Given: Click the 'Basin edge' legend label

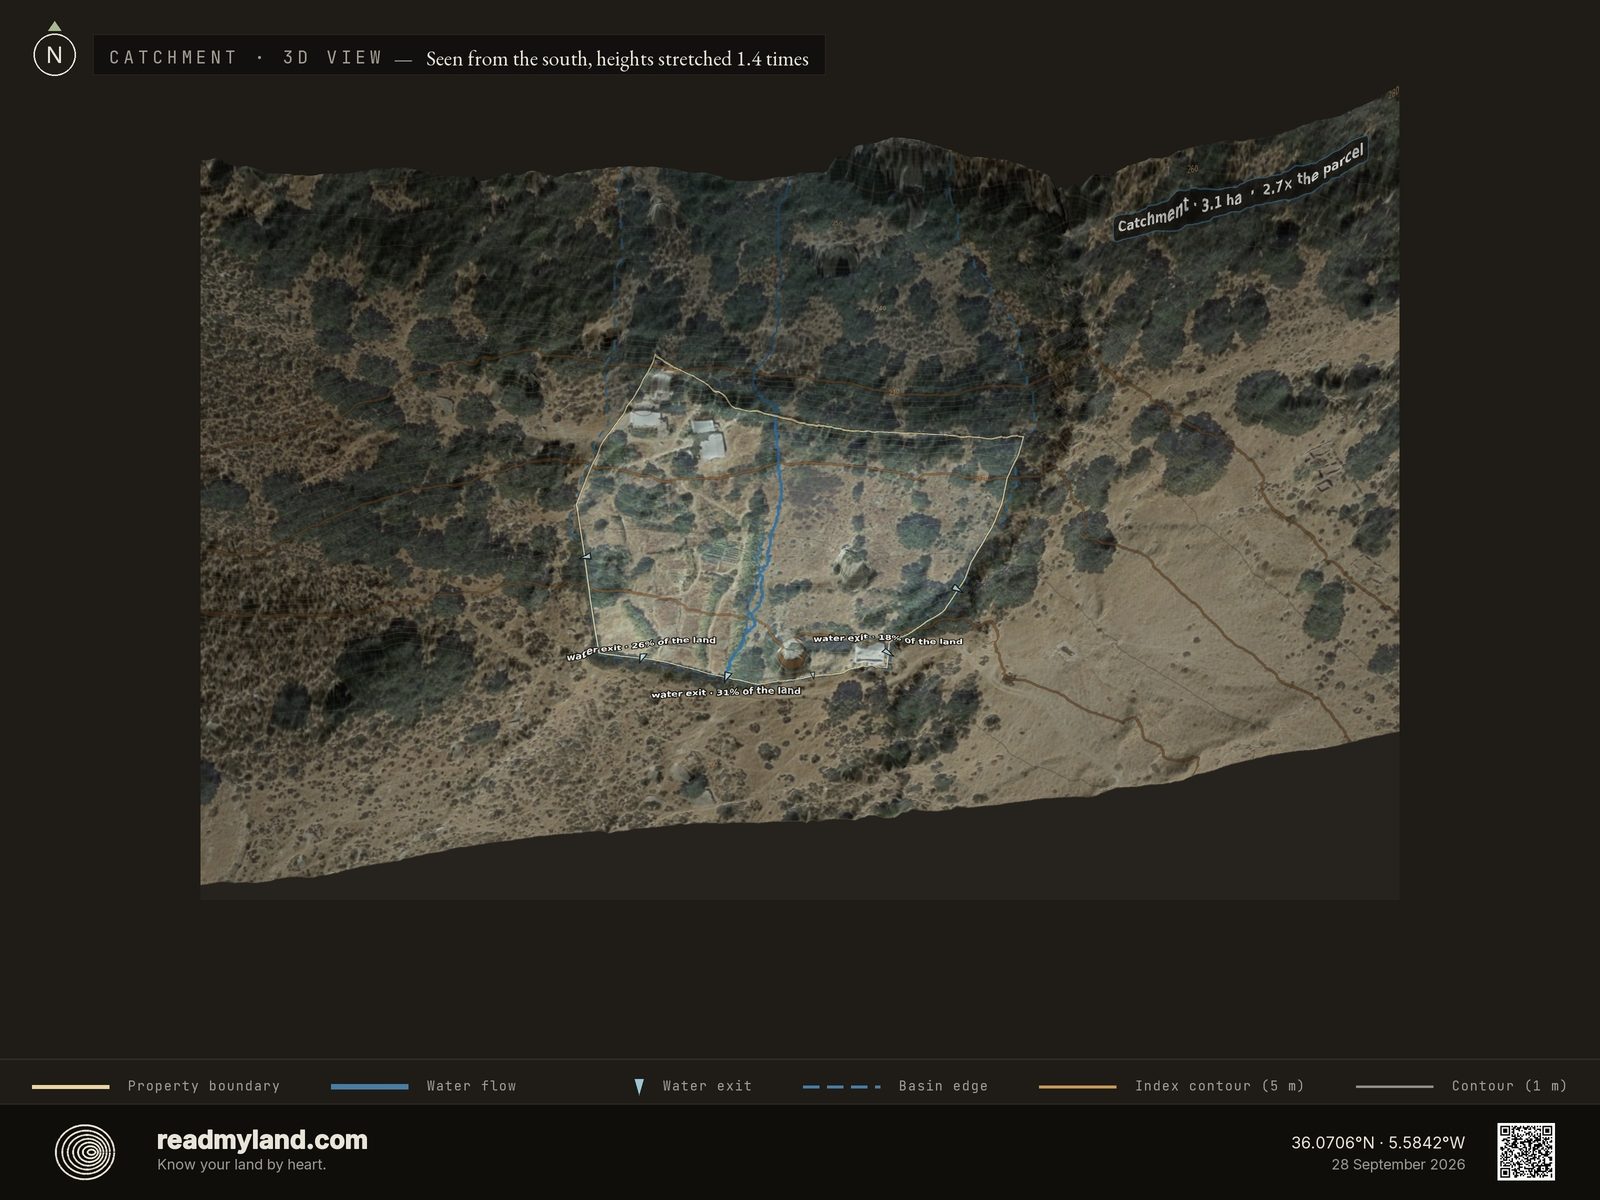Looking at the screenshot, I should (943, 1086).
